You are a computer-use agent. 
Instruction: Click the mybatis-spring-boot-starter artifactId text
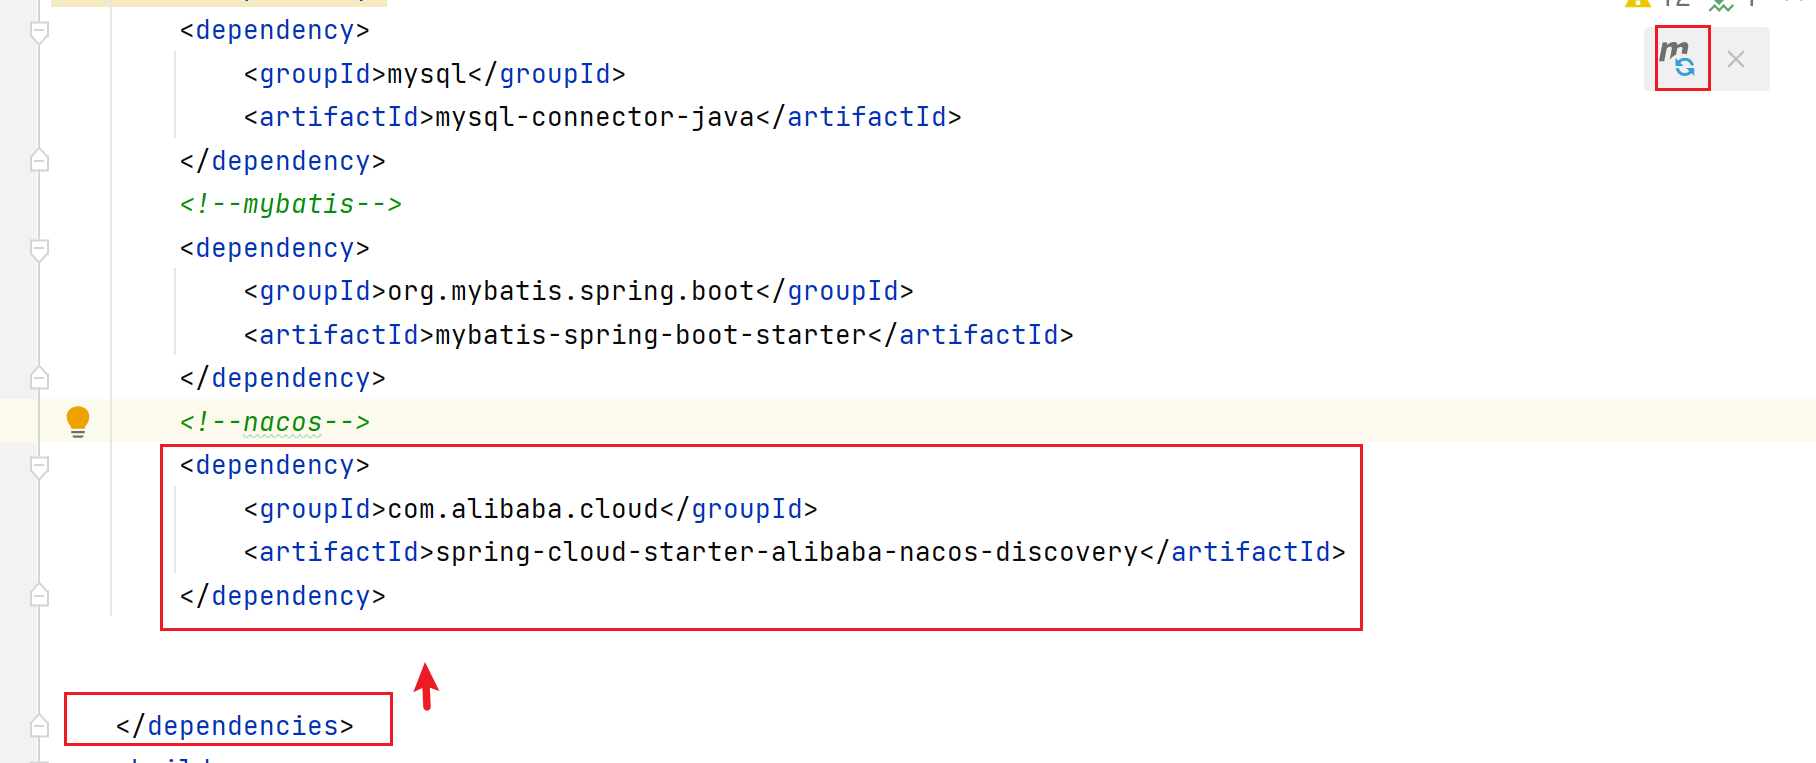tap(651, 335)
